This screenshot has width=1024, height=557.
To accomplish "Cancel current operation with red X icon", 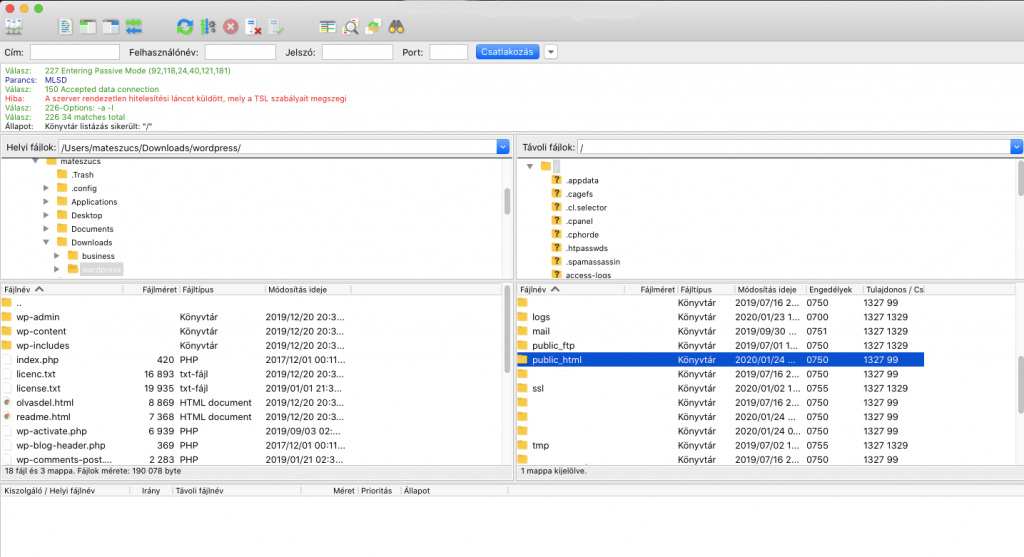I will pyautogui.click(x=231, y=27).
